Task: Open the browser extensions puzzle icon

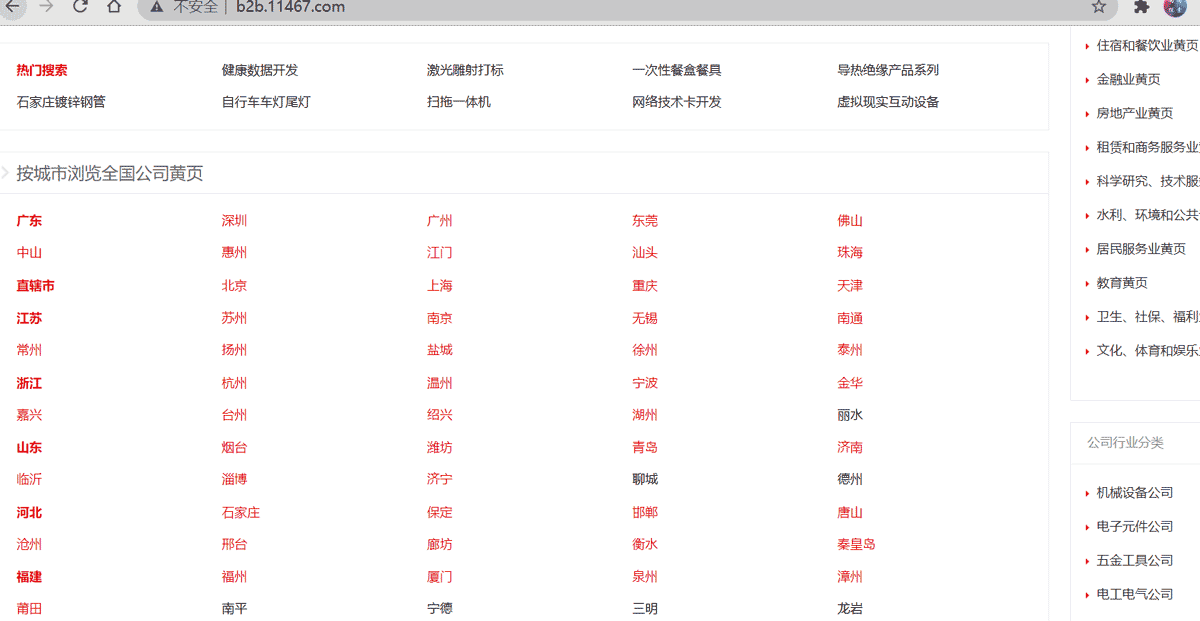Action: [x=1140, y=7]
